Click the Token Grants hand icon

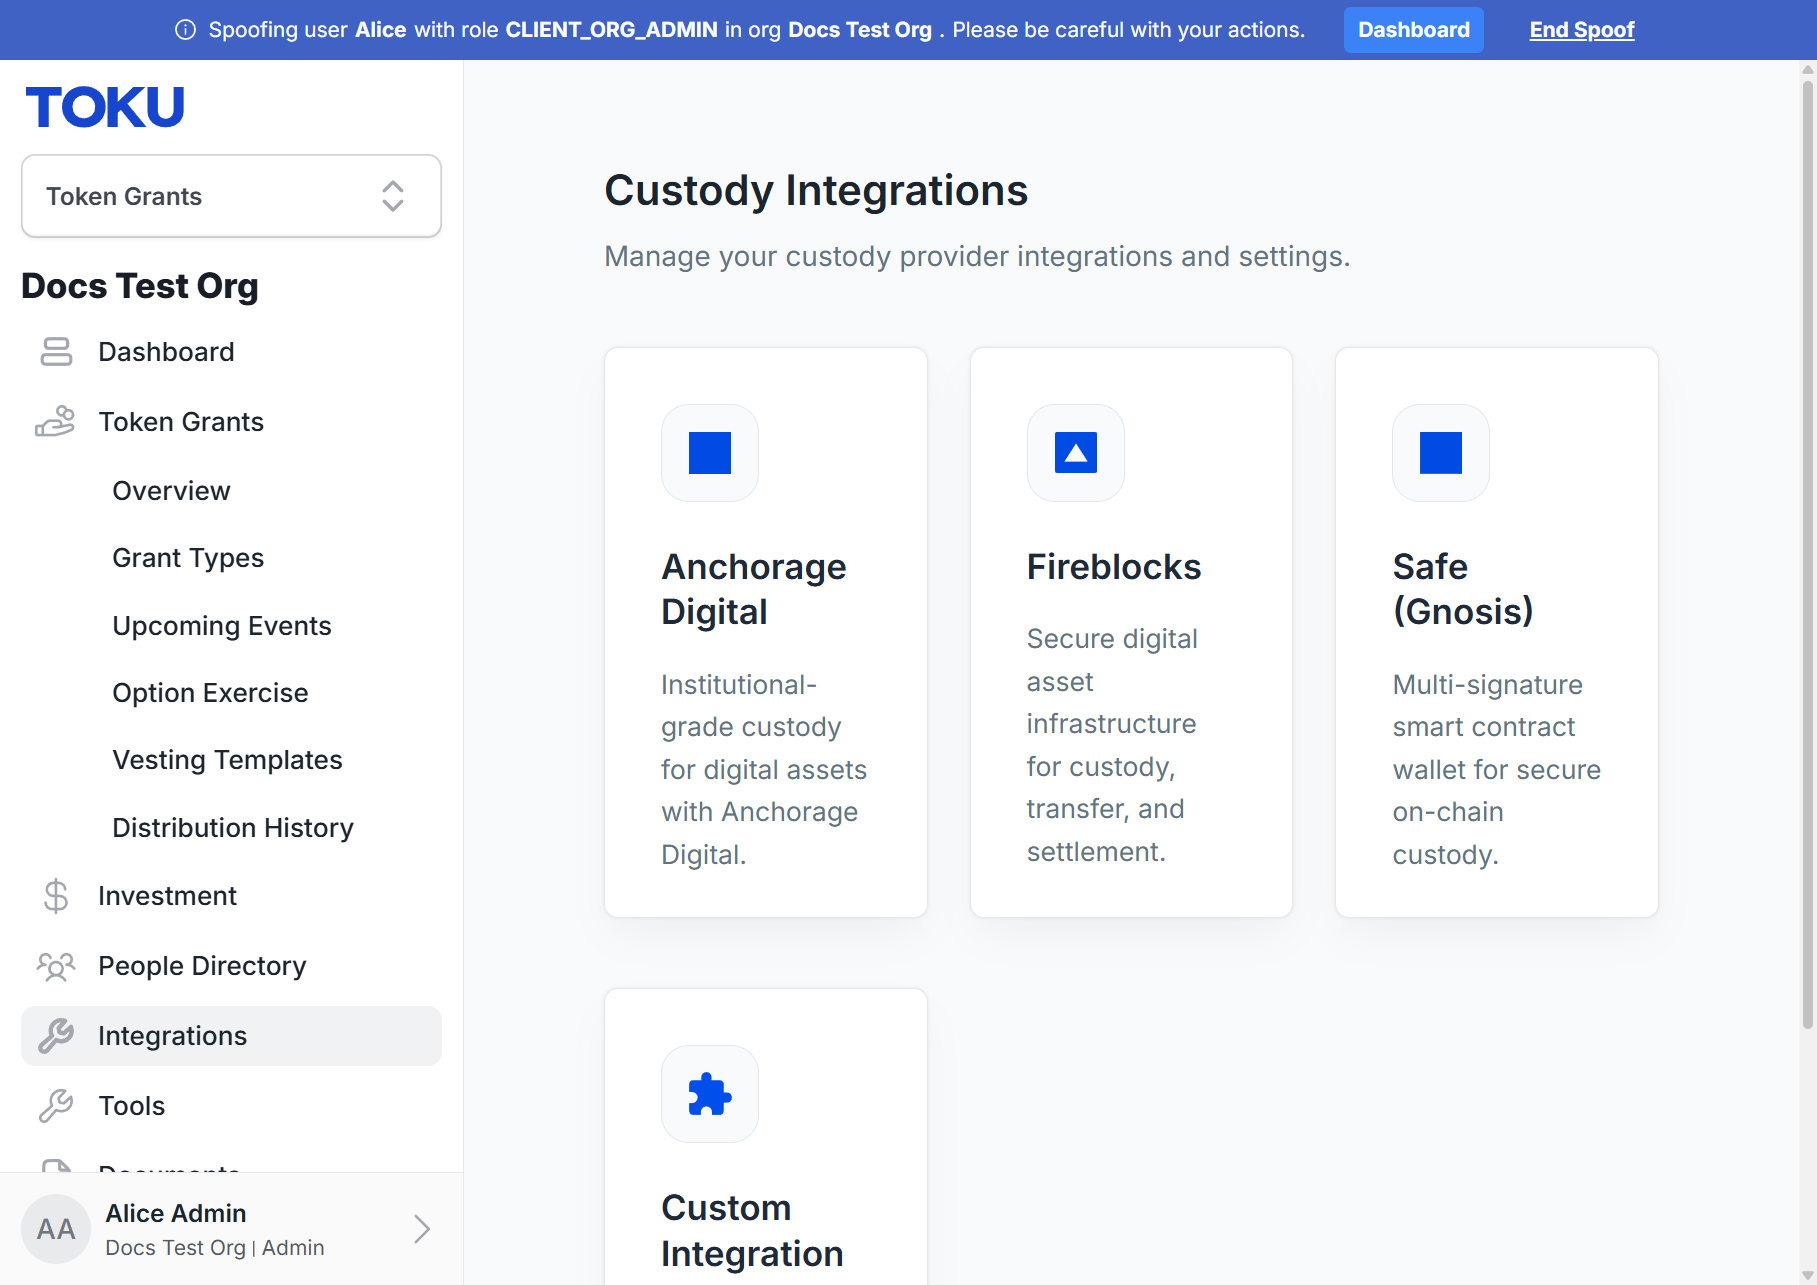(55, 422)
